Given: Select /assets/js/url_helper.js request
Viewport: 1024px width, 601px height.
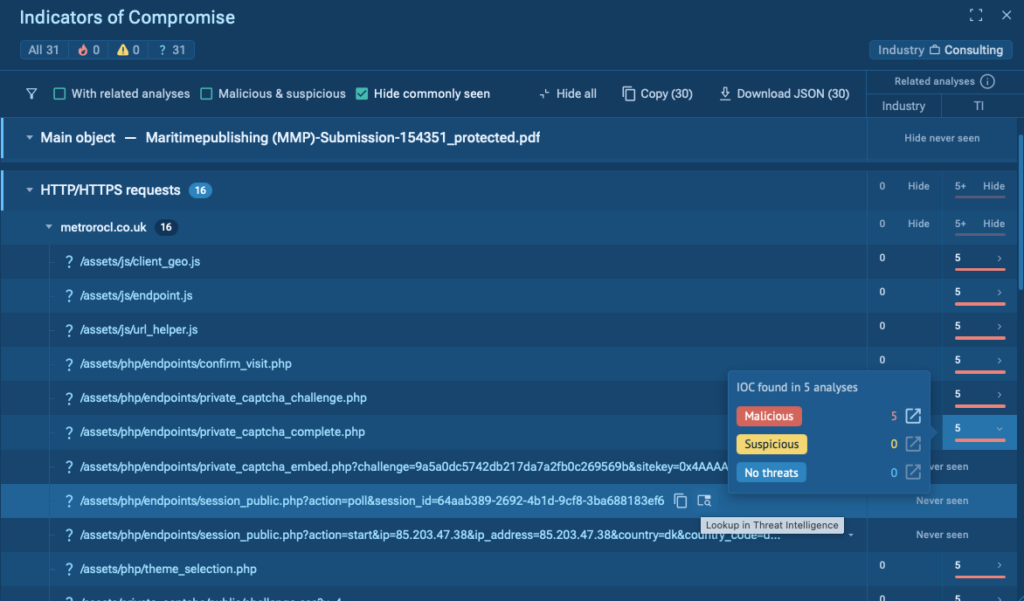Looking at the screenshot, I should pyautogui.click(x=138, y=329).
